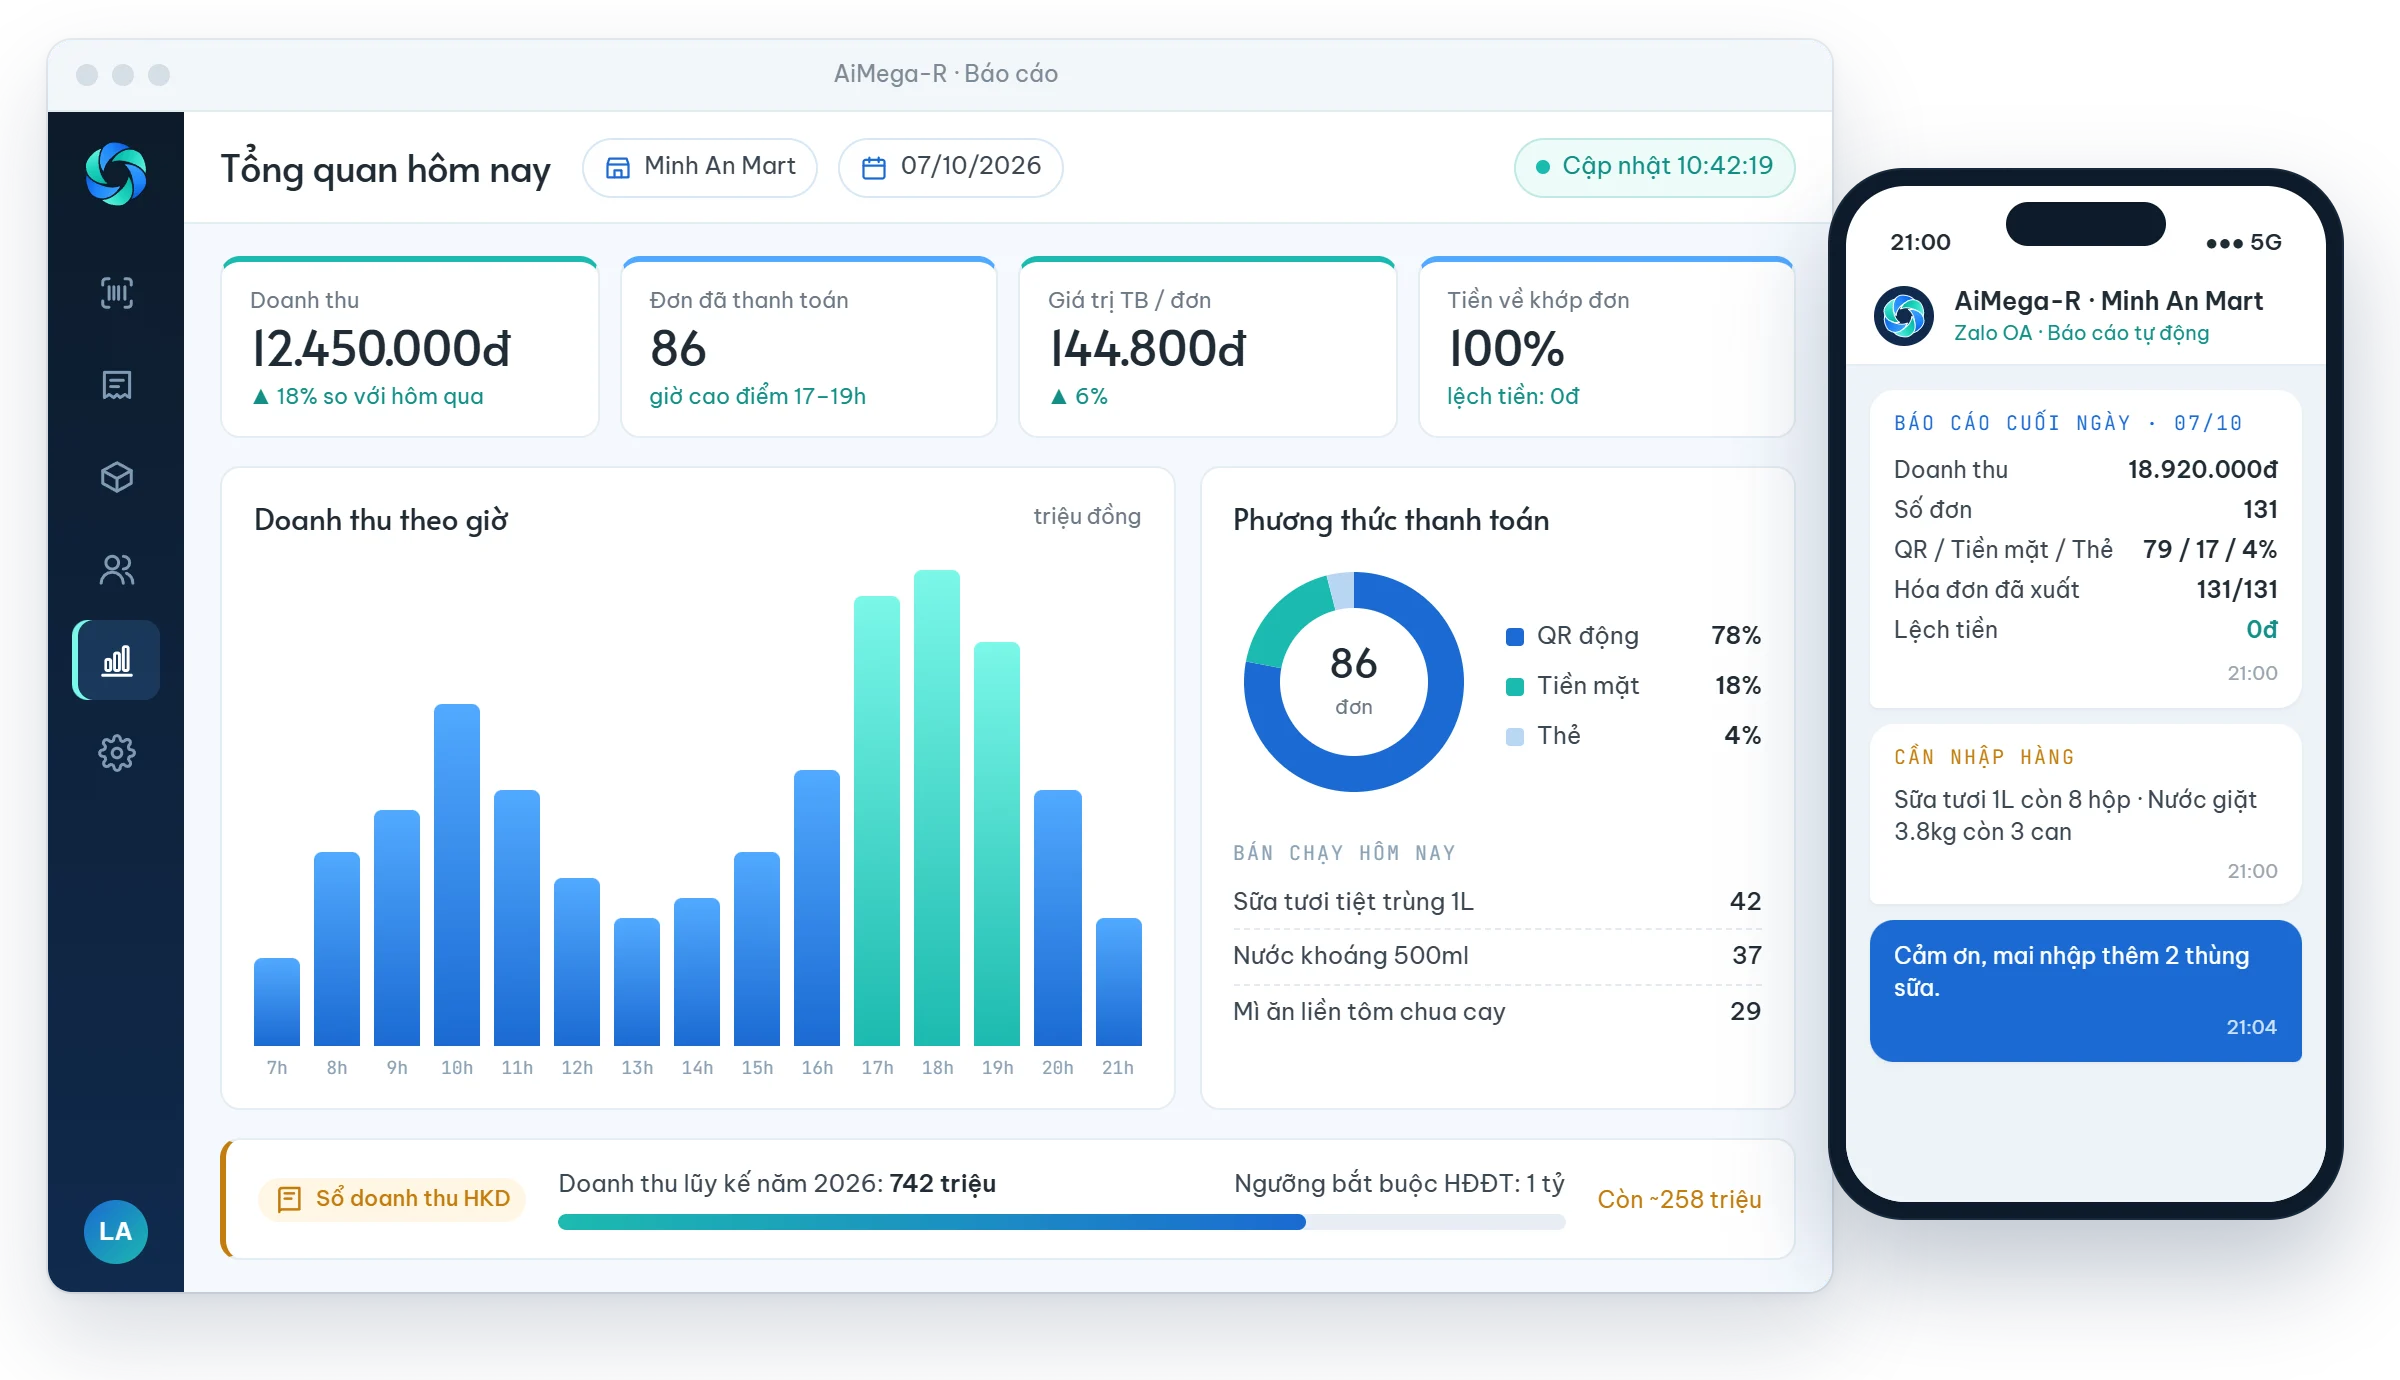The height and width of the screenshot is (1380, 2400).
Task: Click the AiMega-R logo in sidebar
Action: click(116, 174)
